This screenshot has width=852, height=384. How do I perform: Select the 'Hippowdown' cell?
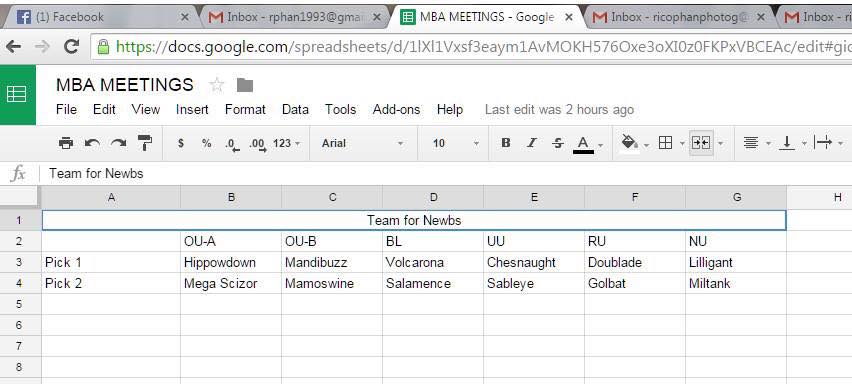231,262
